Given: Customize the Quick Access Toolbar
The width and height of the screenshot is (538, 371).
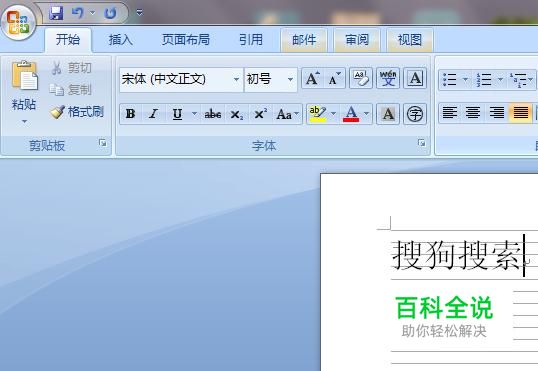Looking at the screenshot, I should (139, 13).
